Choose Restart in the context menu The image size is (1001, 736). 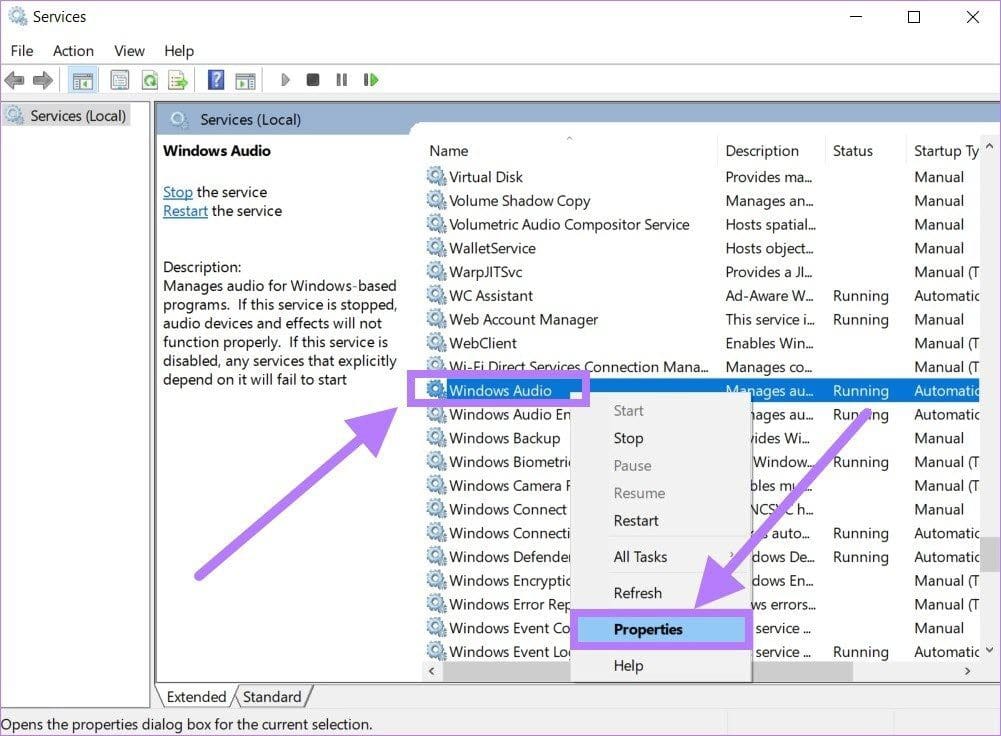coord(660,520)
